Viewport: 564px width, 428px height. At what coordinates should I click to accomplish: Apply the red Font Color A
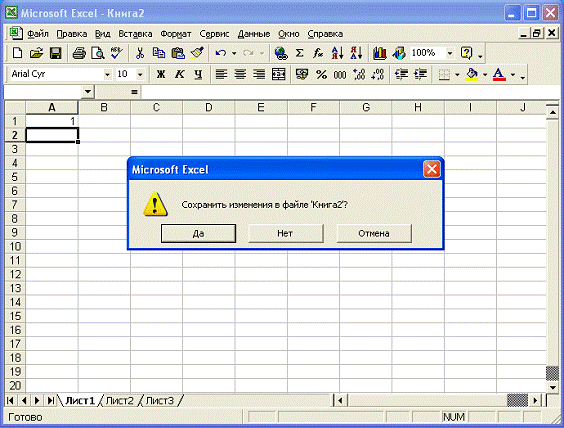pyautogui.click(x=499, y=74)
